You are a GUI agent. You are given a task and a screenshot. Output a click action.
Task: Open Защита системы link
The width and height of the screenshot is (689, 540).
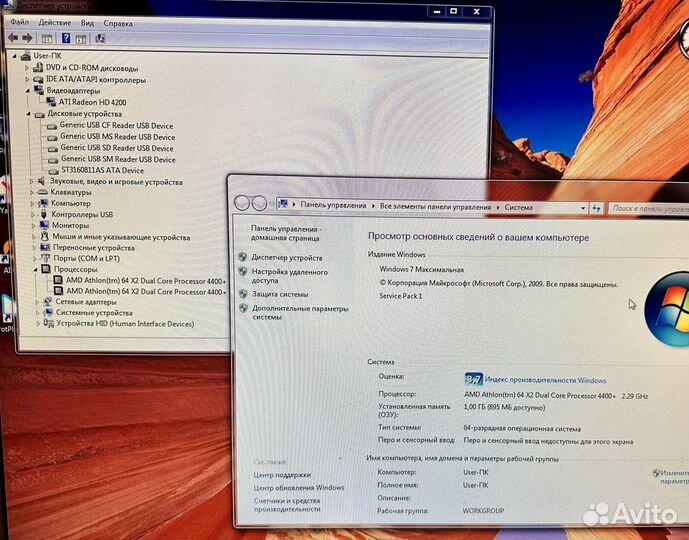280,294
